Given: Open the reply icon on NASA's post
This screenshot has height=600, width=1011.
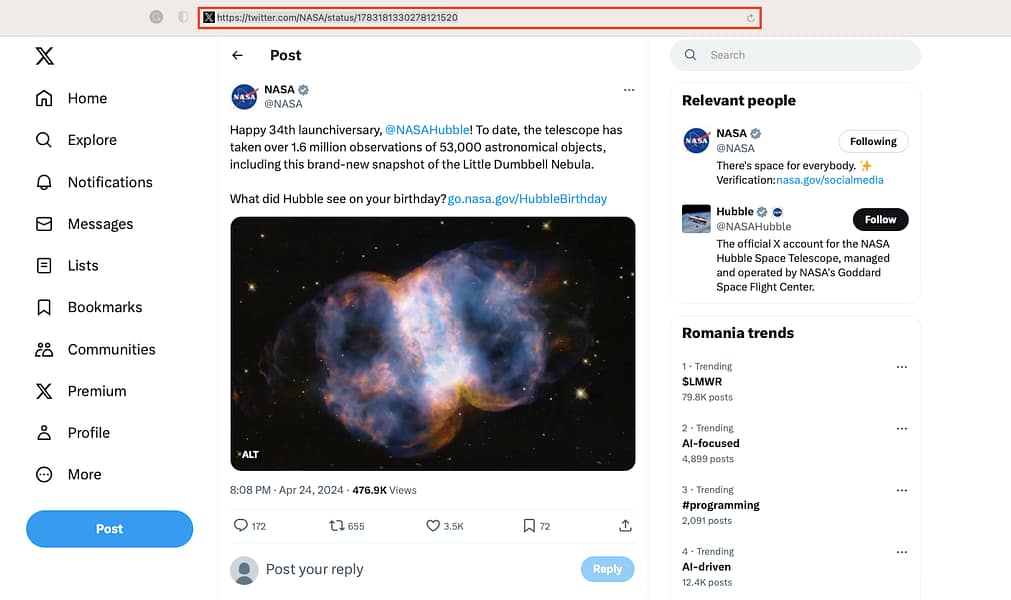Looking at the screenshot, I should coord(238,525).
